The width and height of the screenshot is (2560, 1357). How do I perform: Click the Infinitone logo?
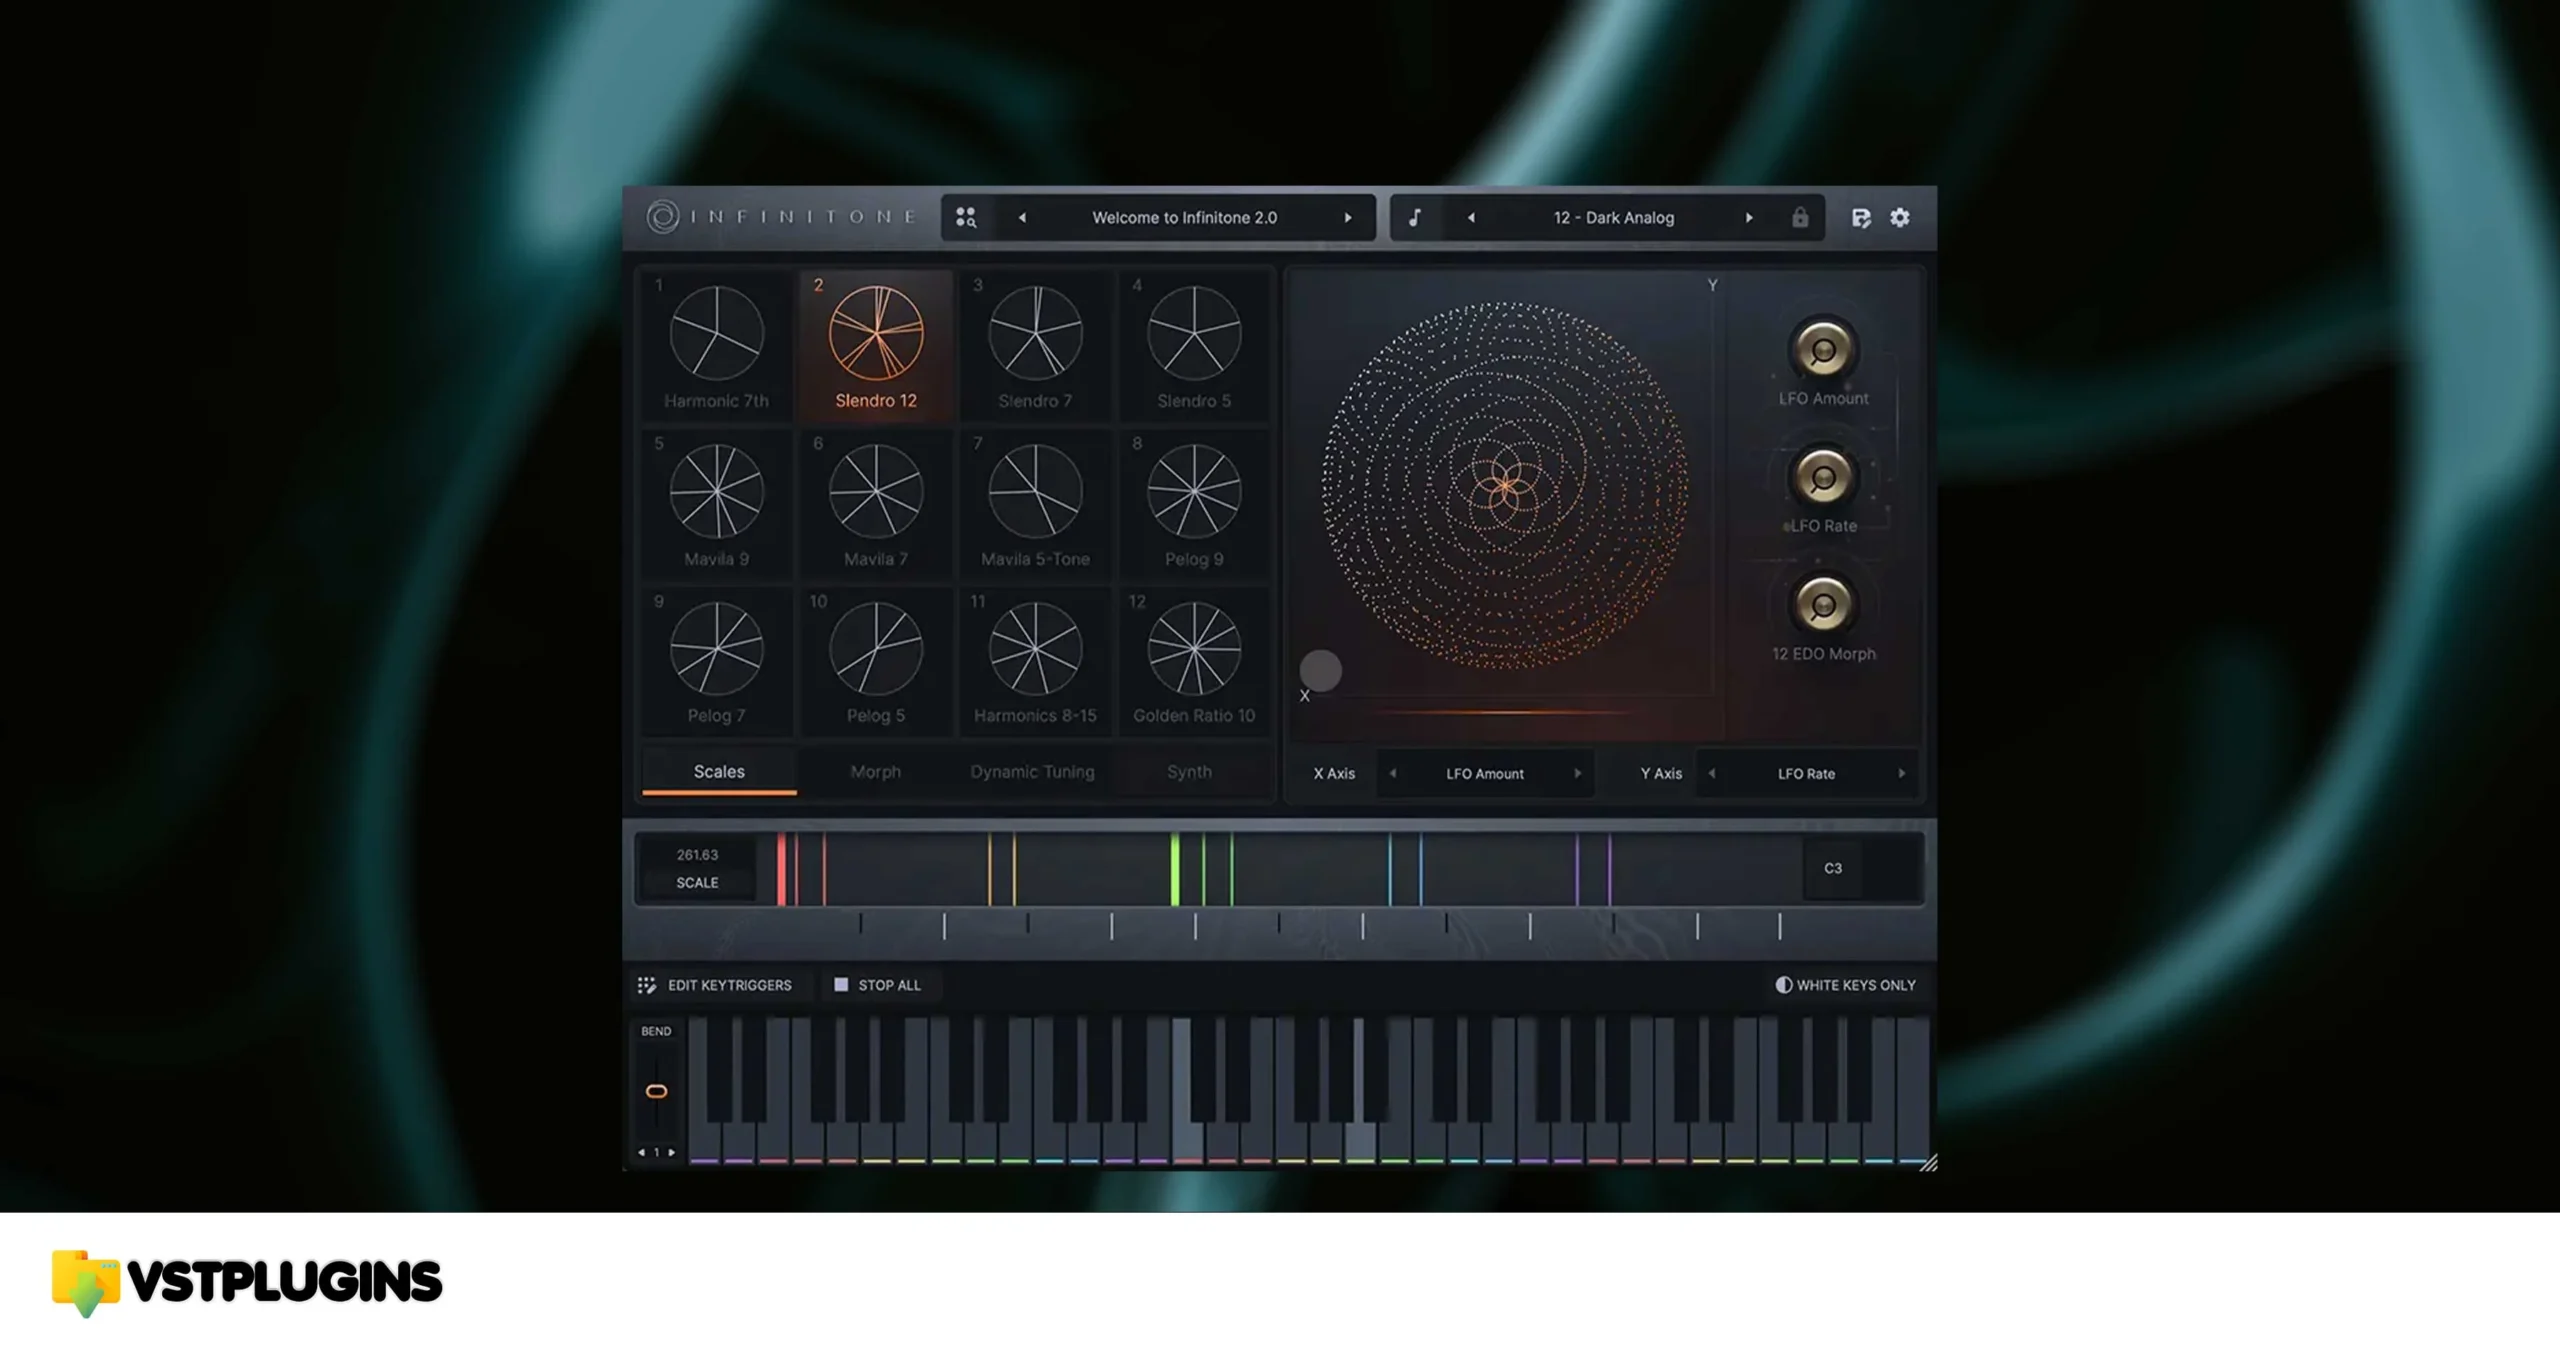(x=781, y=217)
